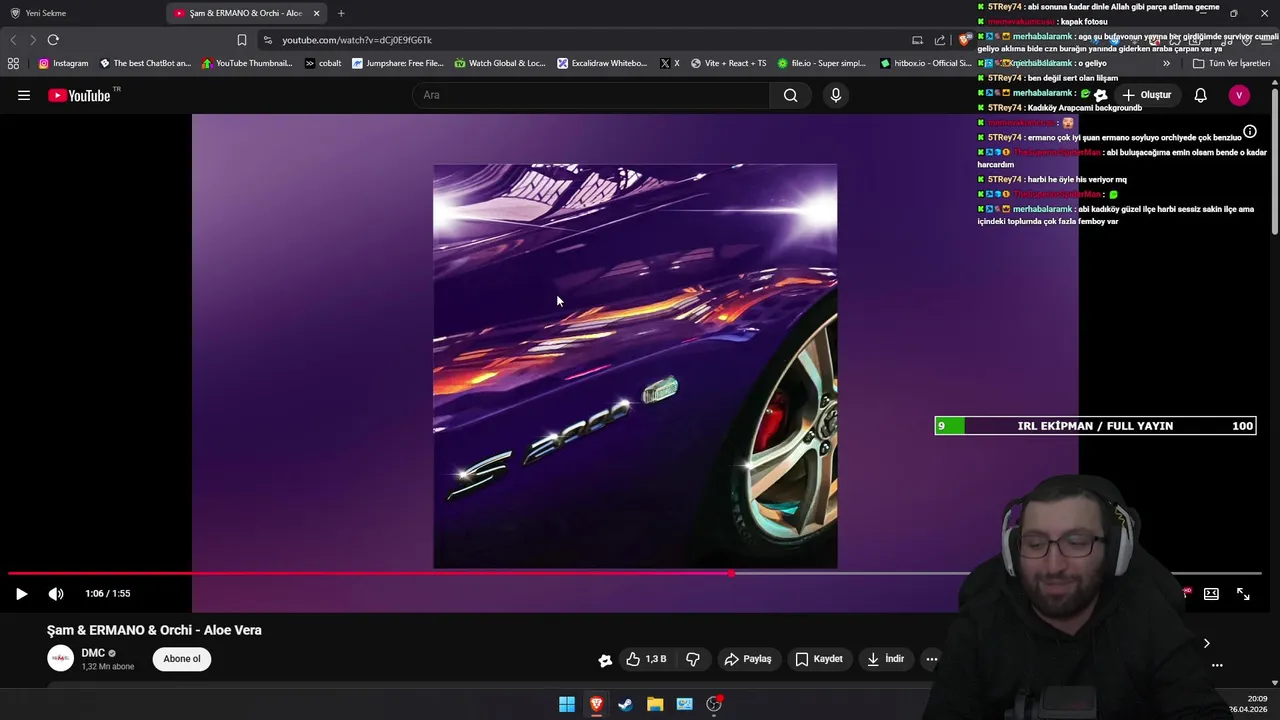Focus the YouTube 'Ara' search field

tap(591, 95)
